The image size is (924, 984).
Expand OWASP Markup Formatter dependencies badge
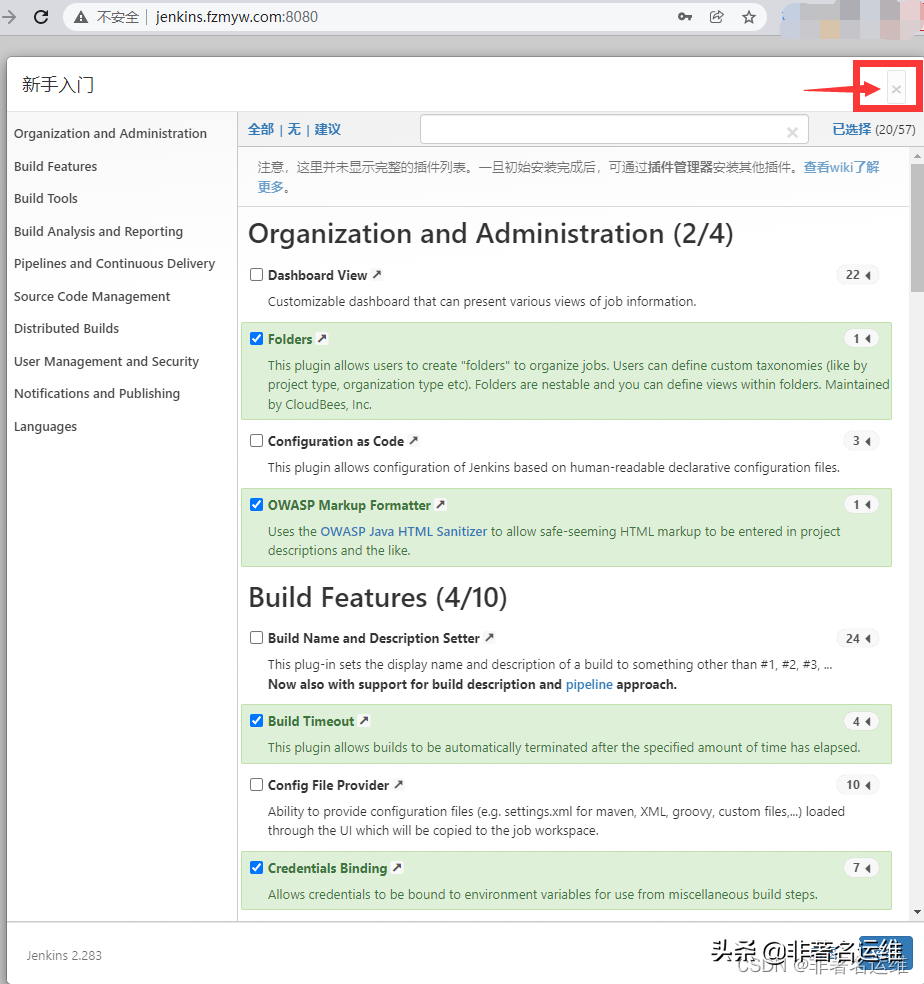(861, 505)
